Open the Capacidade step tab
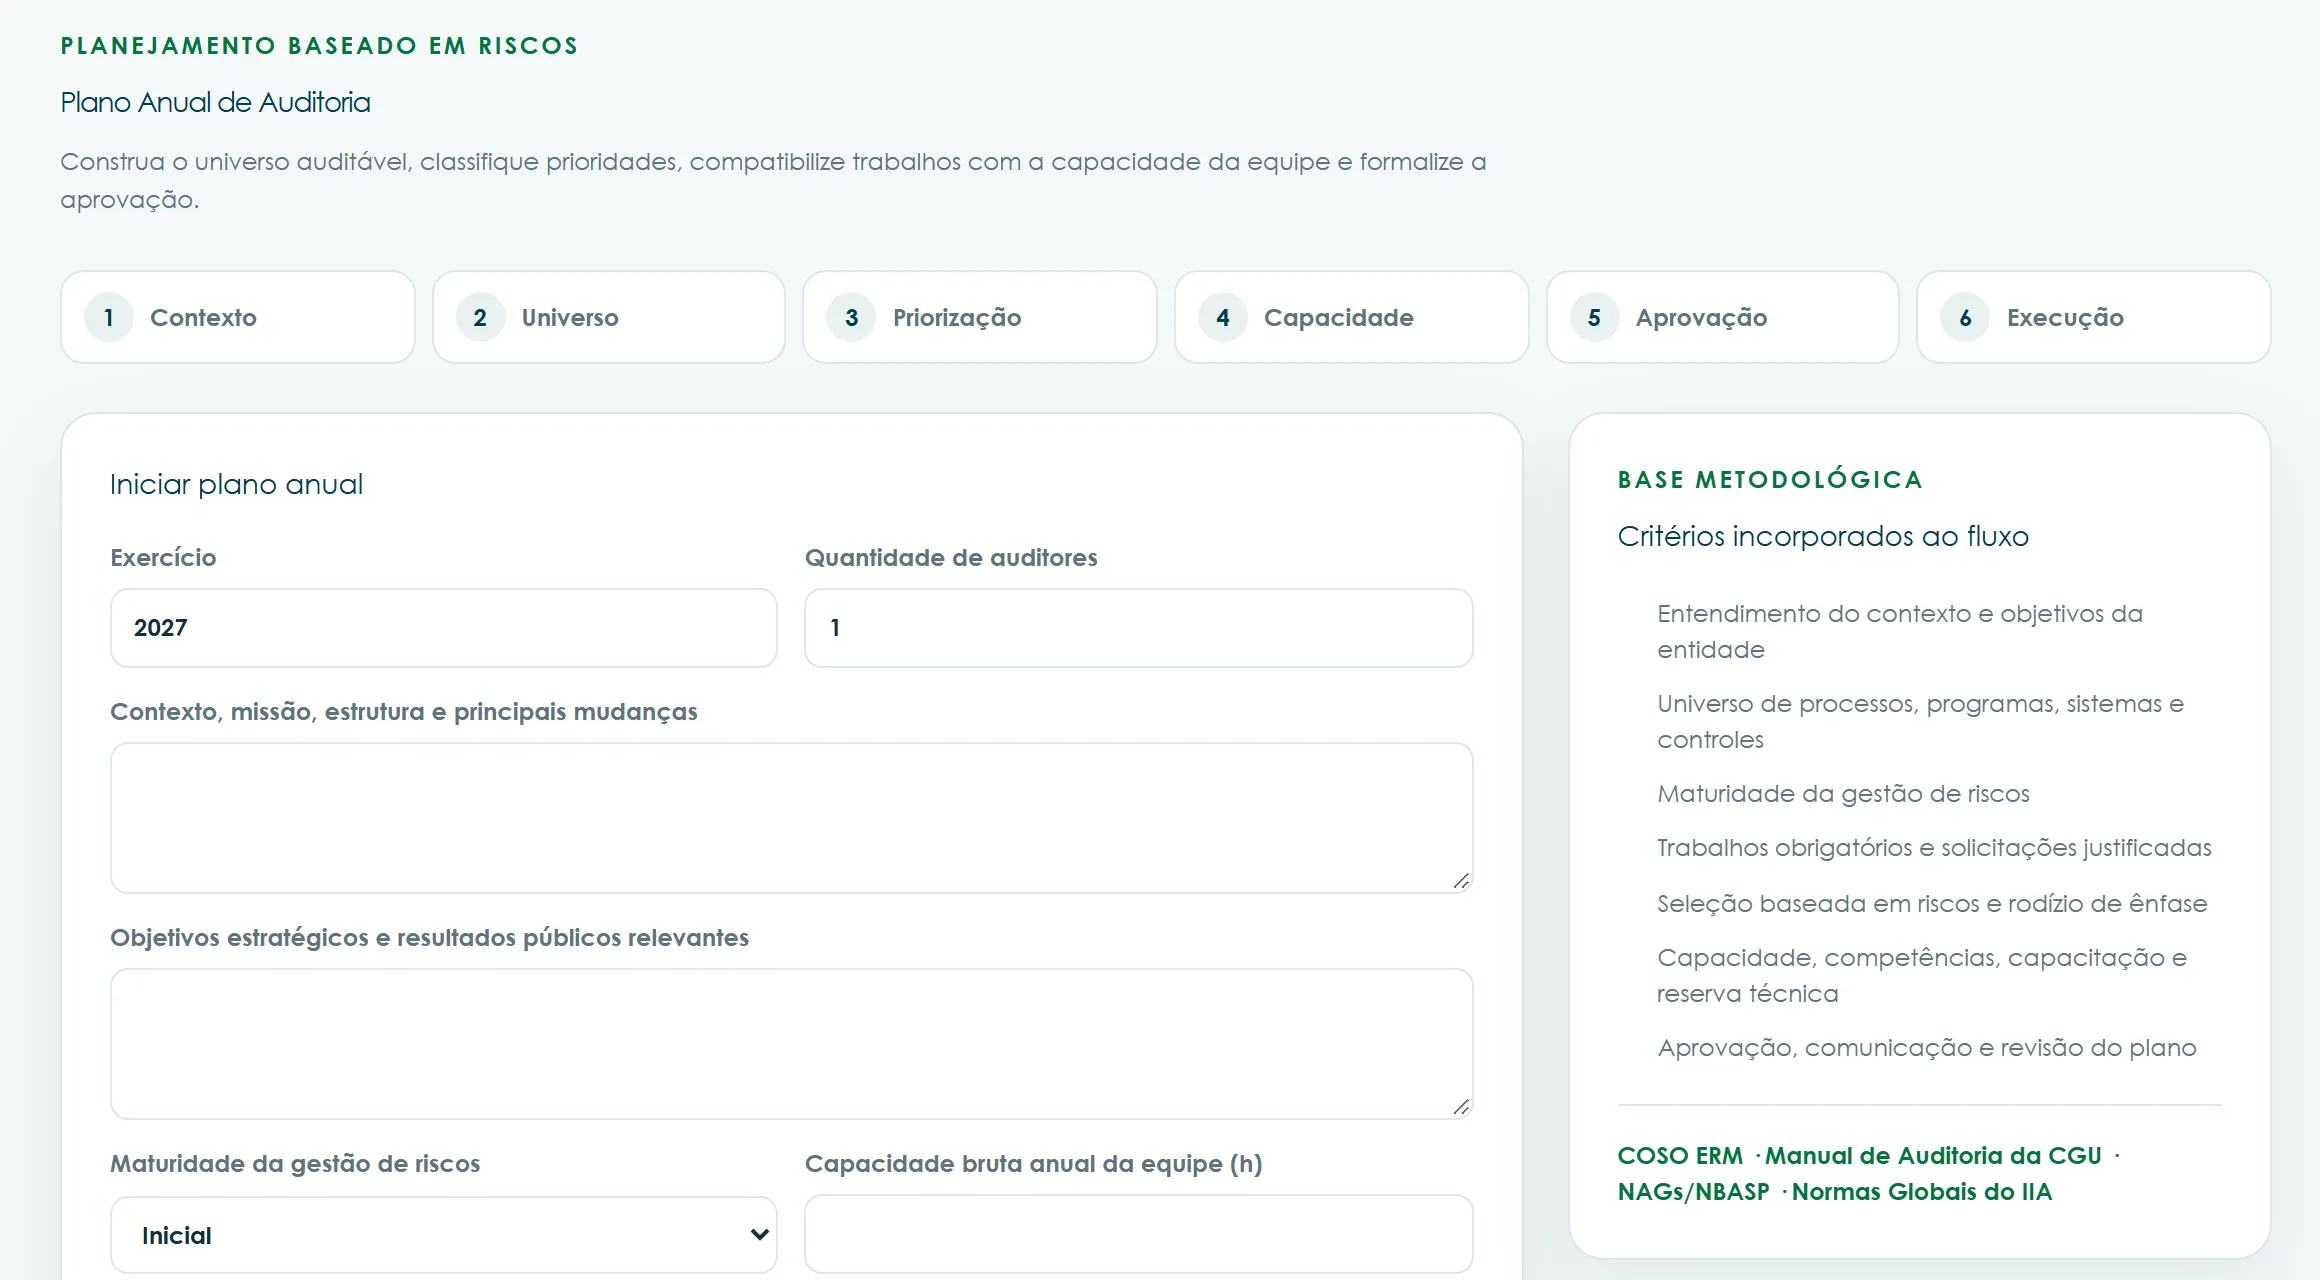 1352,317
